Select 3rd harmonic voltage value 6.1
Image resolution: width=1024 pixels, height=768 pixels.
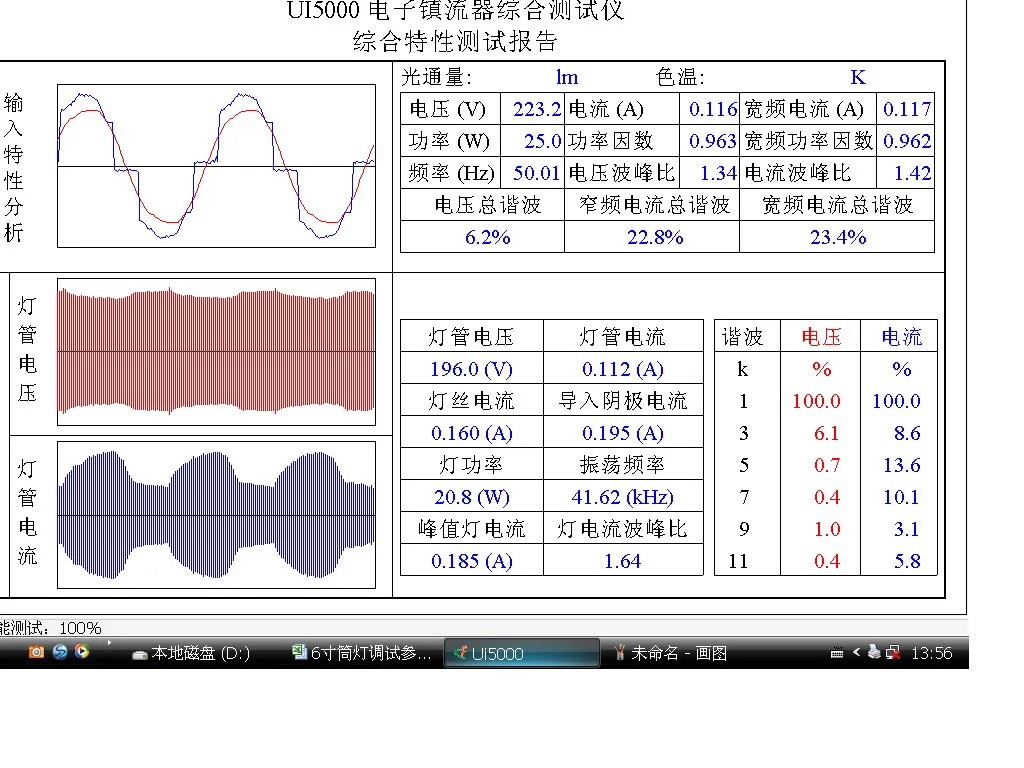tap(827, 434)
